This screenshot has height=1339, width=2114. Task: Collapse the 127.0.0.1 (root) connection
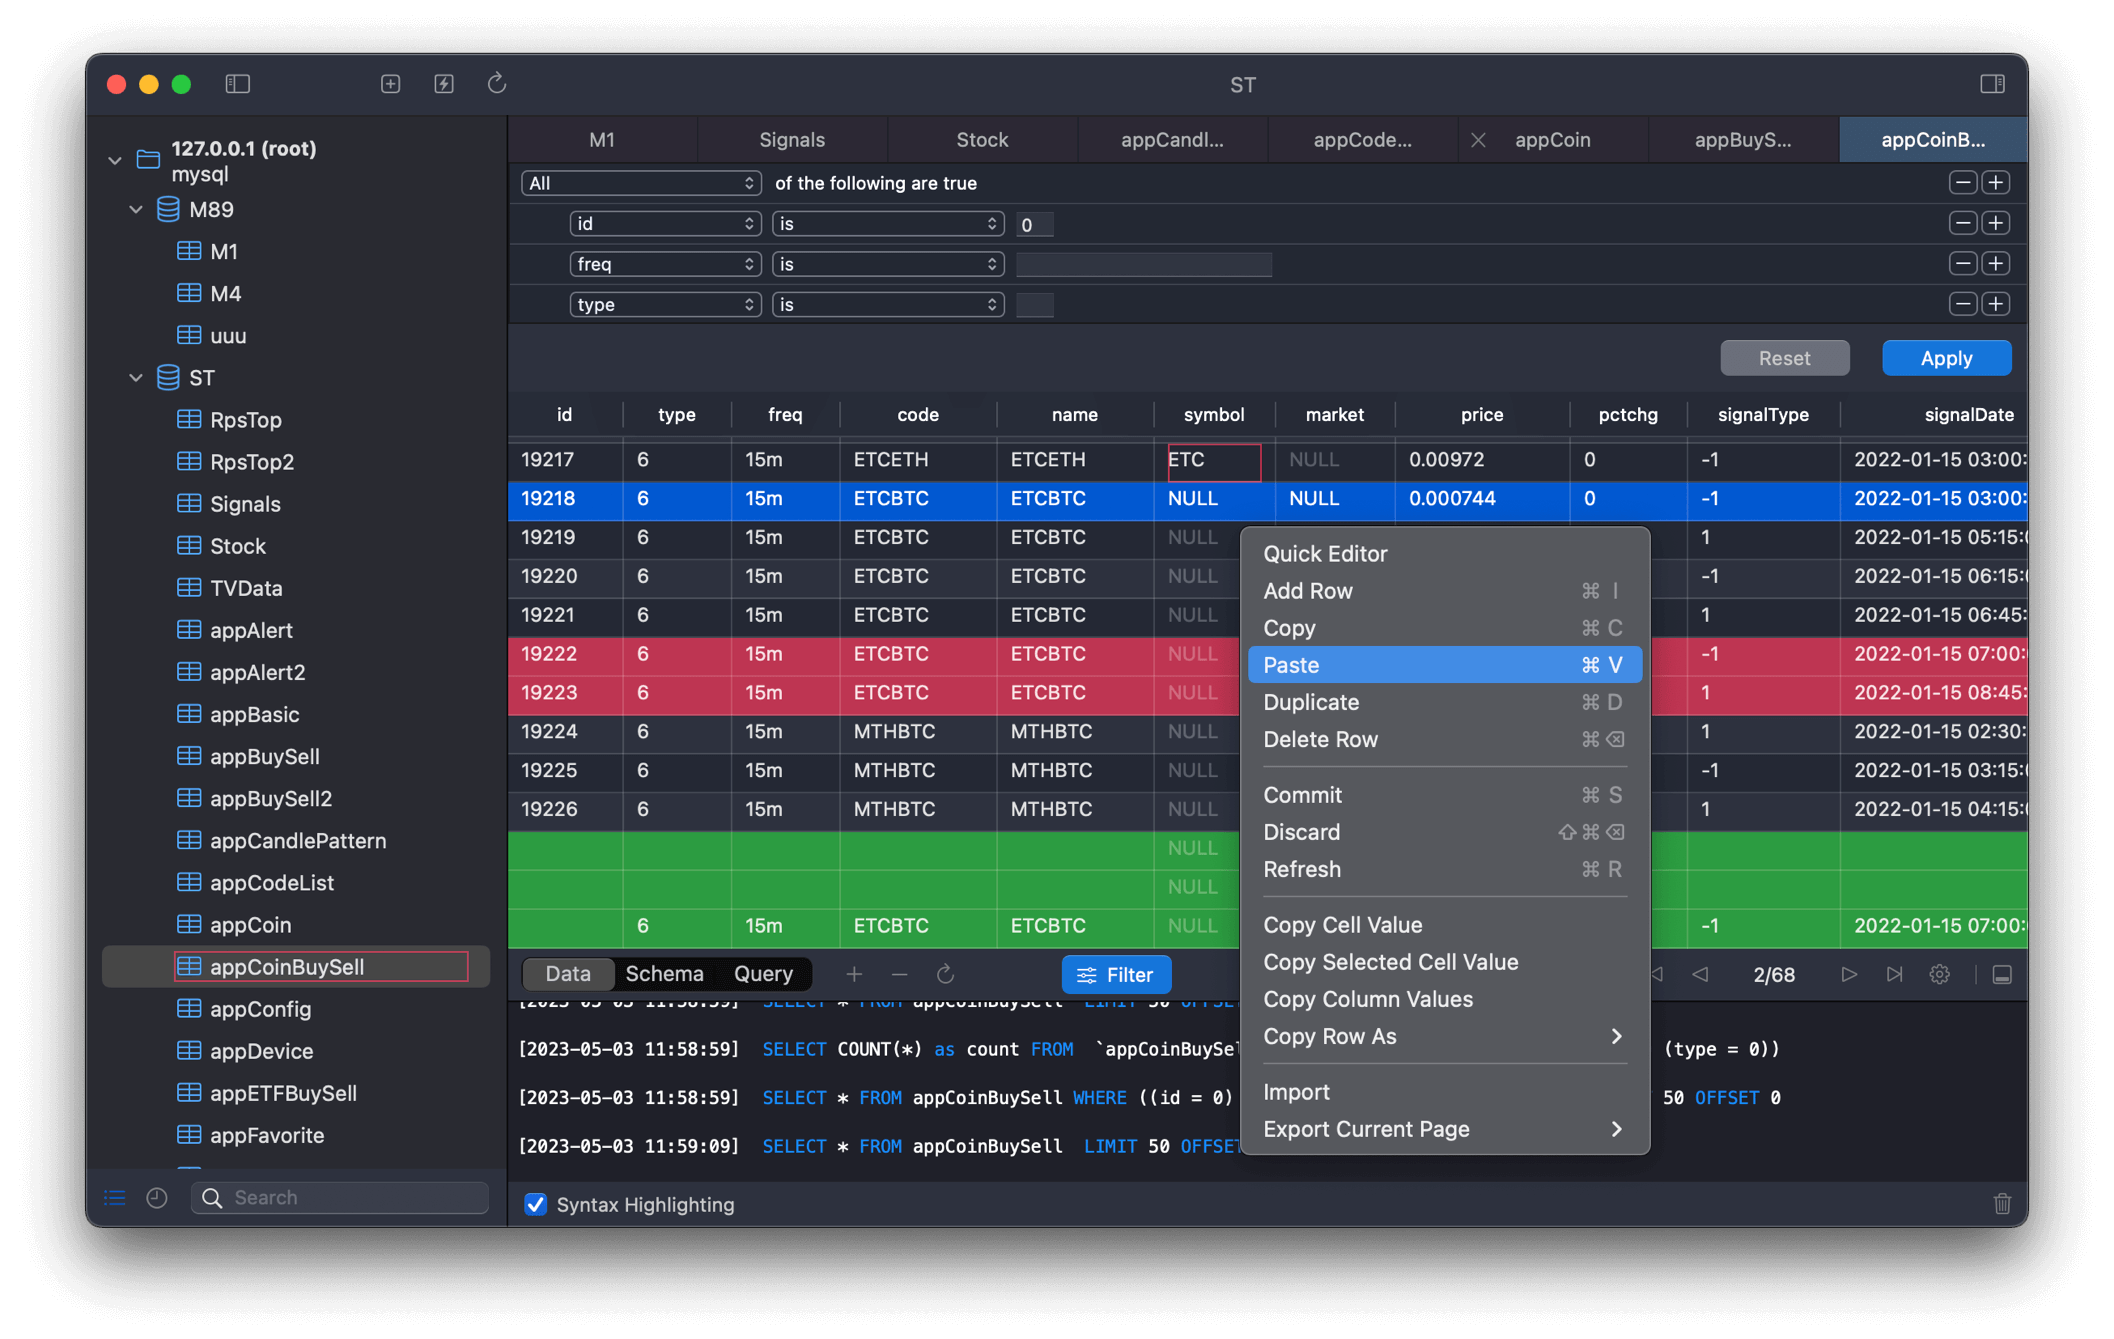point(115,160)
